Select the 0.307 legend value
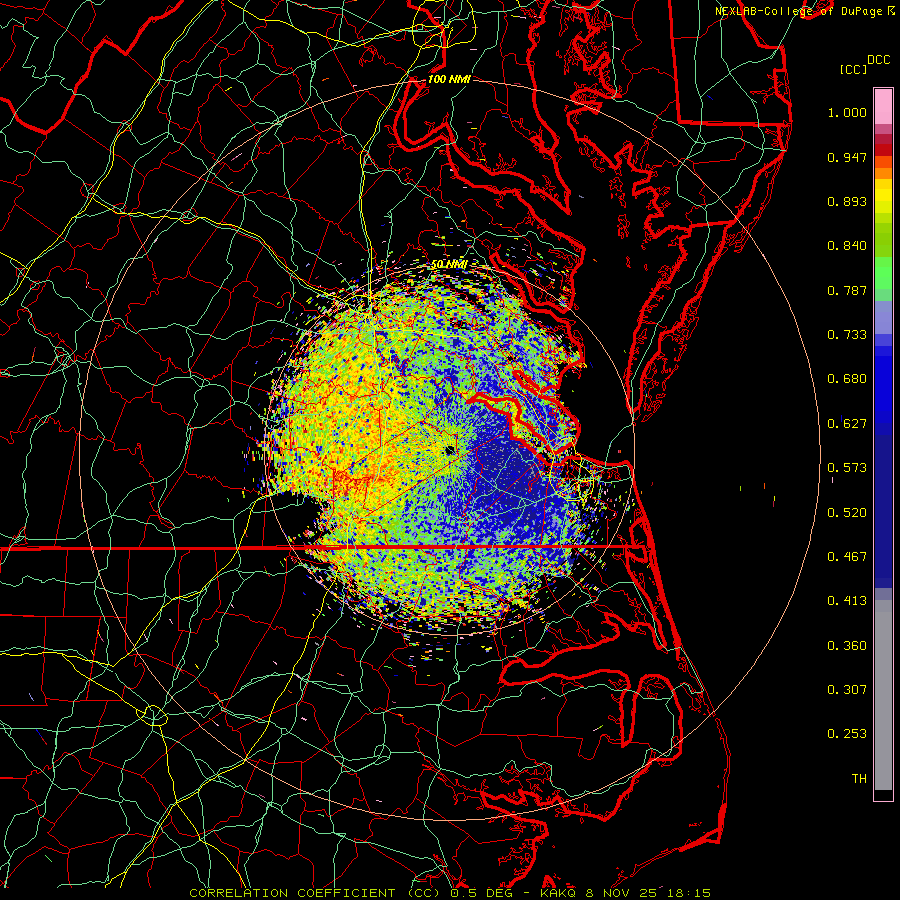 (847, 690)
